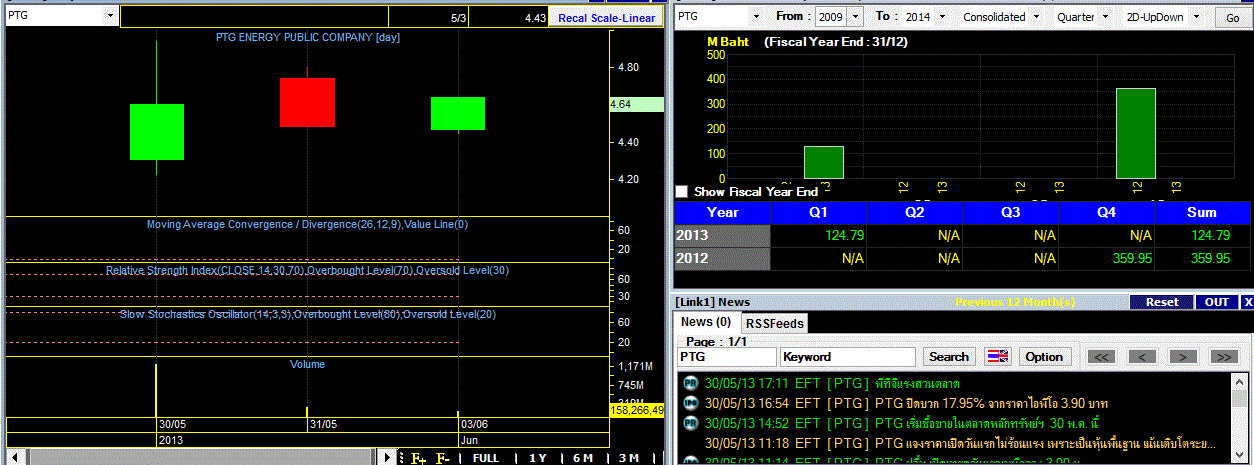The height and width of the screenshot is (465, 1254).
Task: Go to previous news page (<)
Action: (x=1142, y=357)
